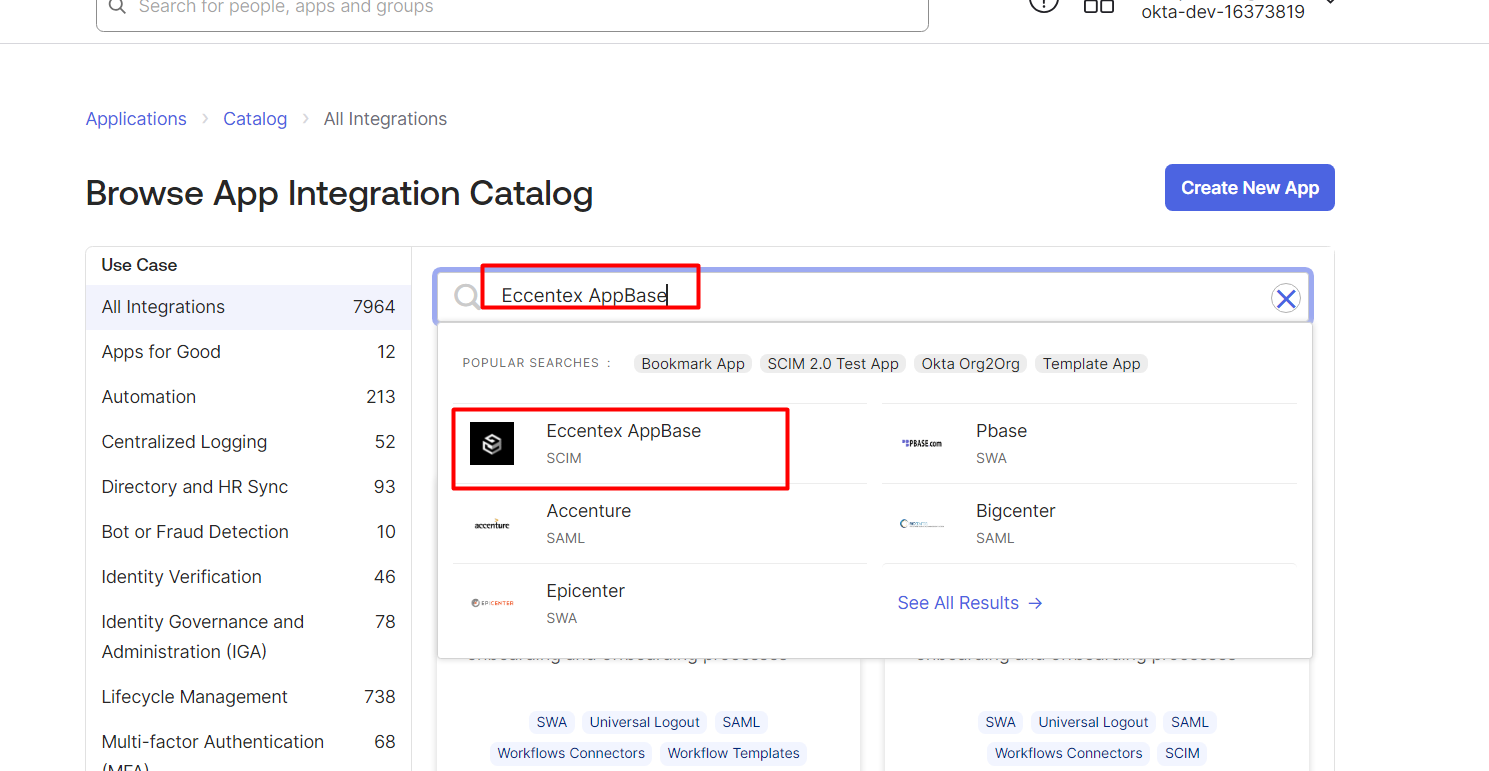The image size is (1489, 771).
Task: Open the apps grid icon in header
Action: pyautogui.click(x=1099, y=5)
